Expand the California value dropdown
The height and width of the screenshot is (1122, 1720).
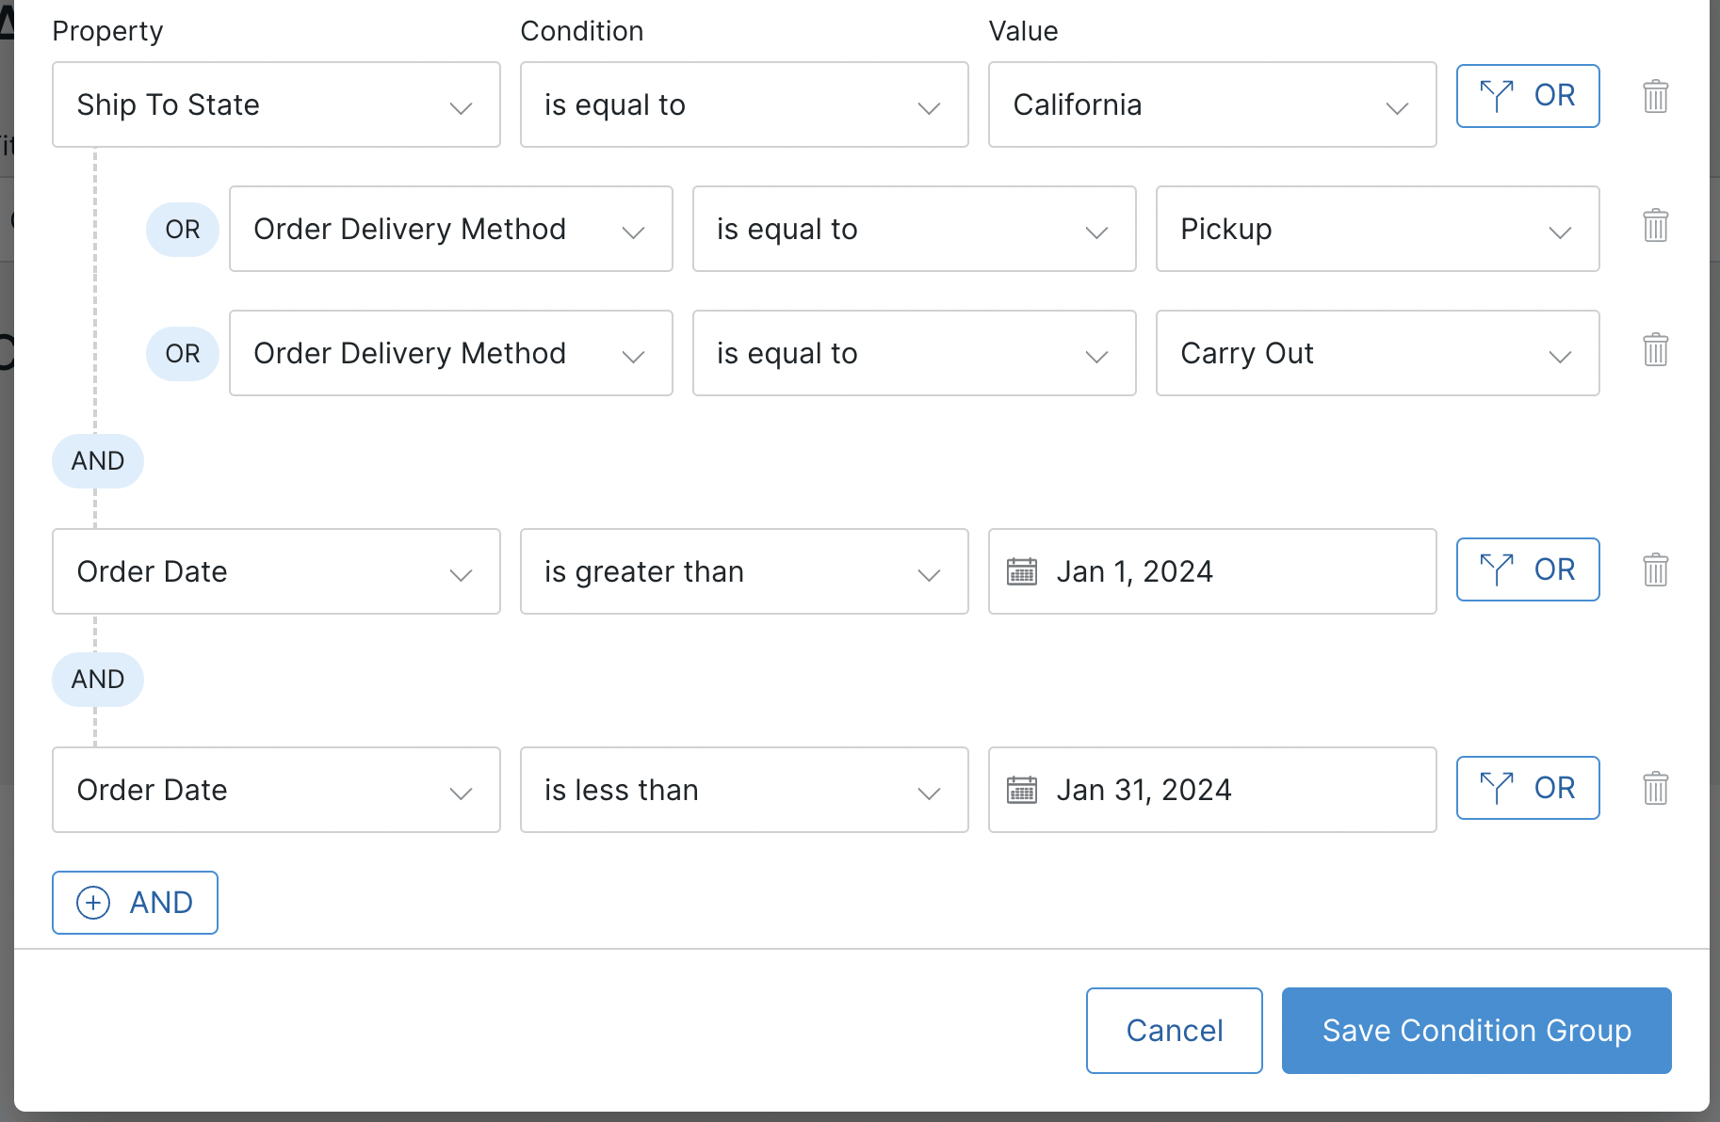pyautogui.click(x=1211, y=105)
